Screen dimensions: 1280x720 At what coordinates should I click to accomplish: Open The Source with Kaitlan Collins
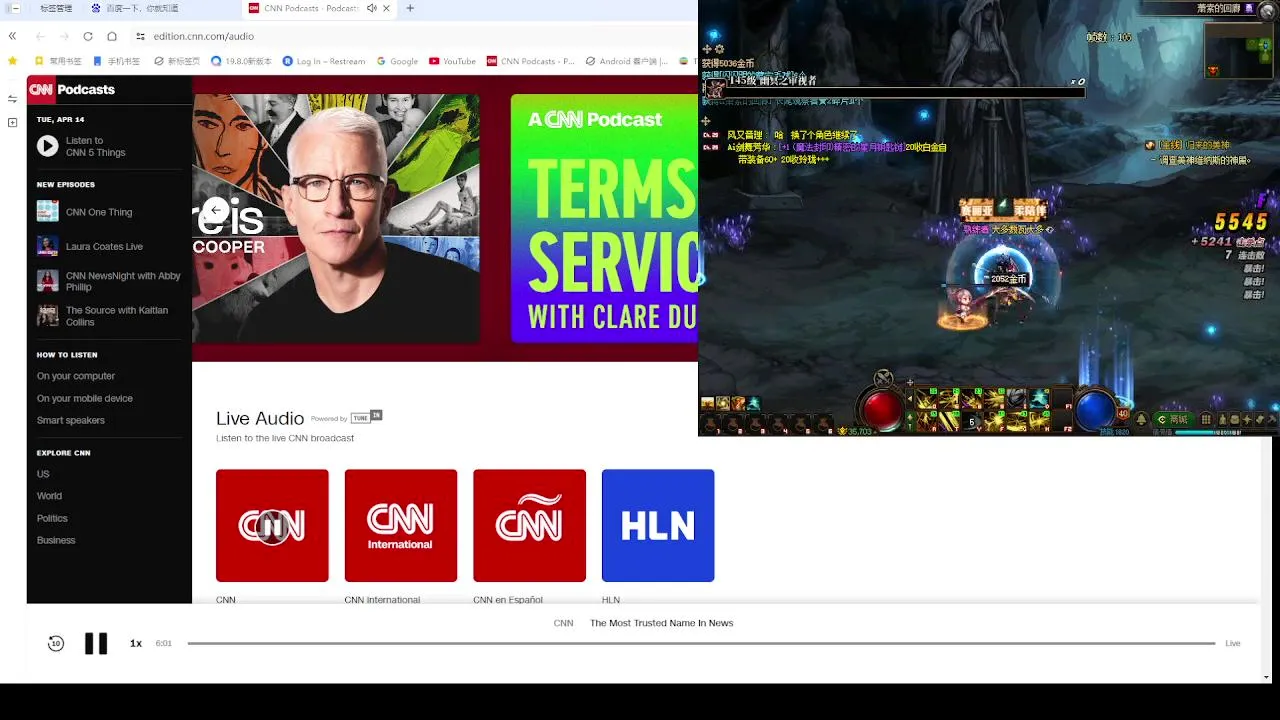(x=103, y=316)
